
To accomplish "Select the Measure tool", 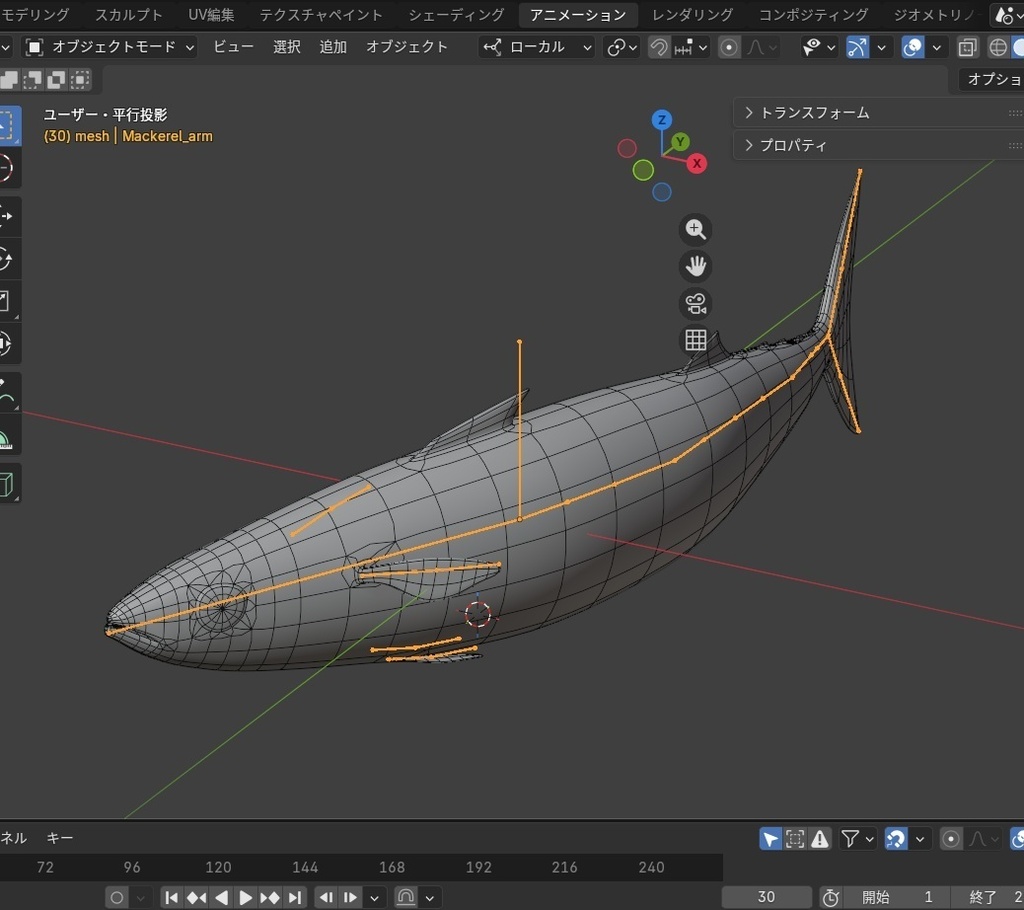I will coord(7,434).
